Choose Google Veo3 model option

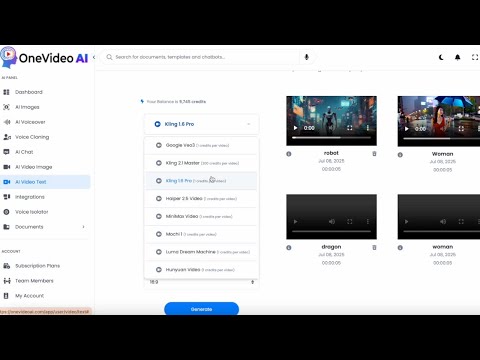201,145
